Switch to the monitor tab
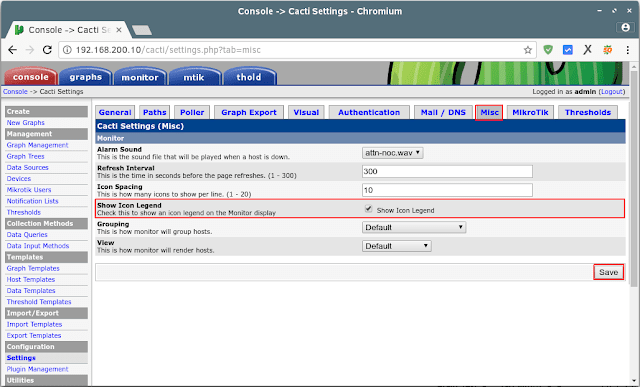 [140, 77]
